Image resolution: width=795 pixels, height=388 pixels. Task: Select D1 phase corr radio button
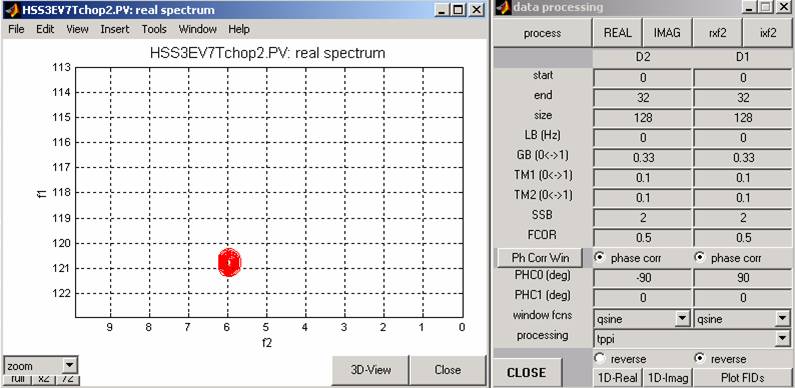[x=700, y=258]
